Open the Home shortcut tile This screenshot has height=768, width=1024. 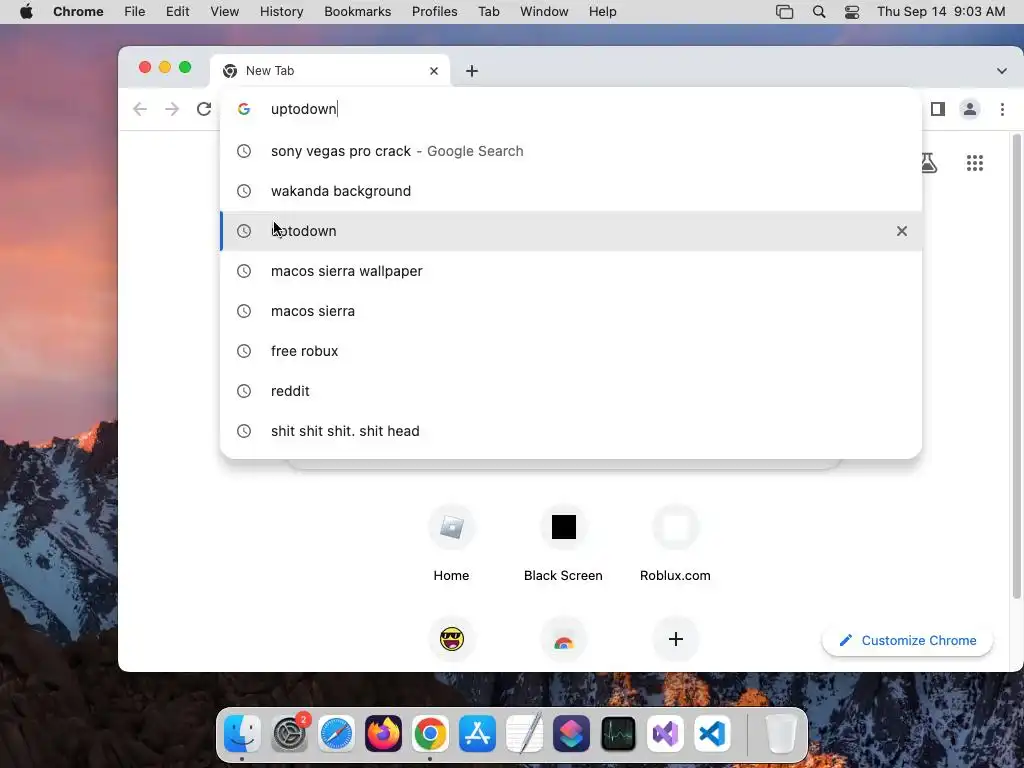[x=451, y=543]
